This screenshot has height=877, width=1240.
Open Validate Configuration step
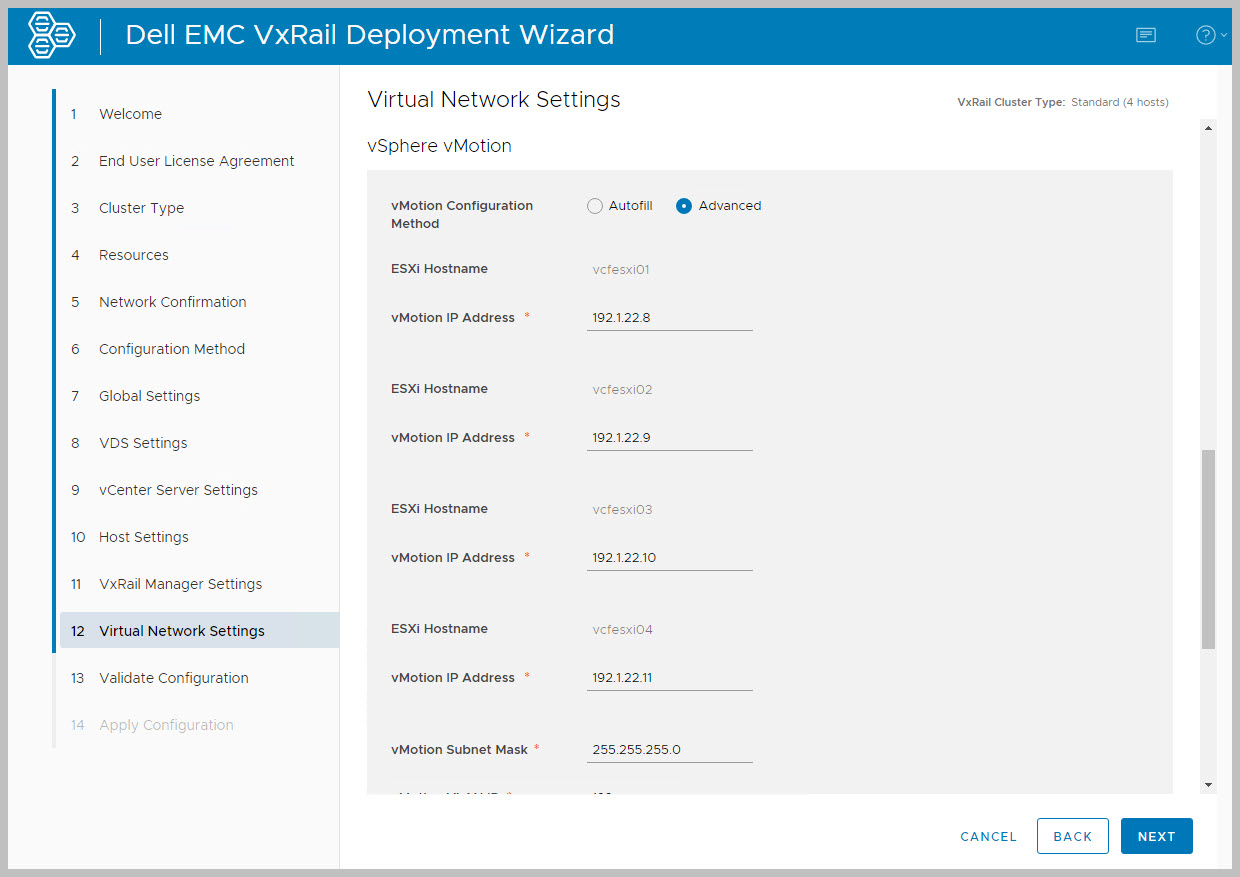tap(174, 678)
